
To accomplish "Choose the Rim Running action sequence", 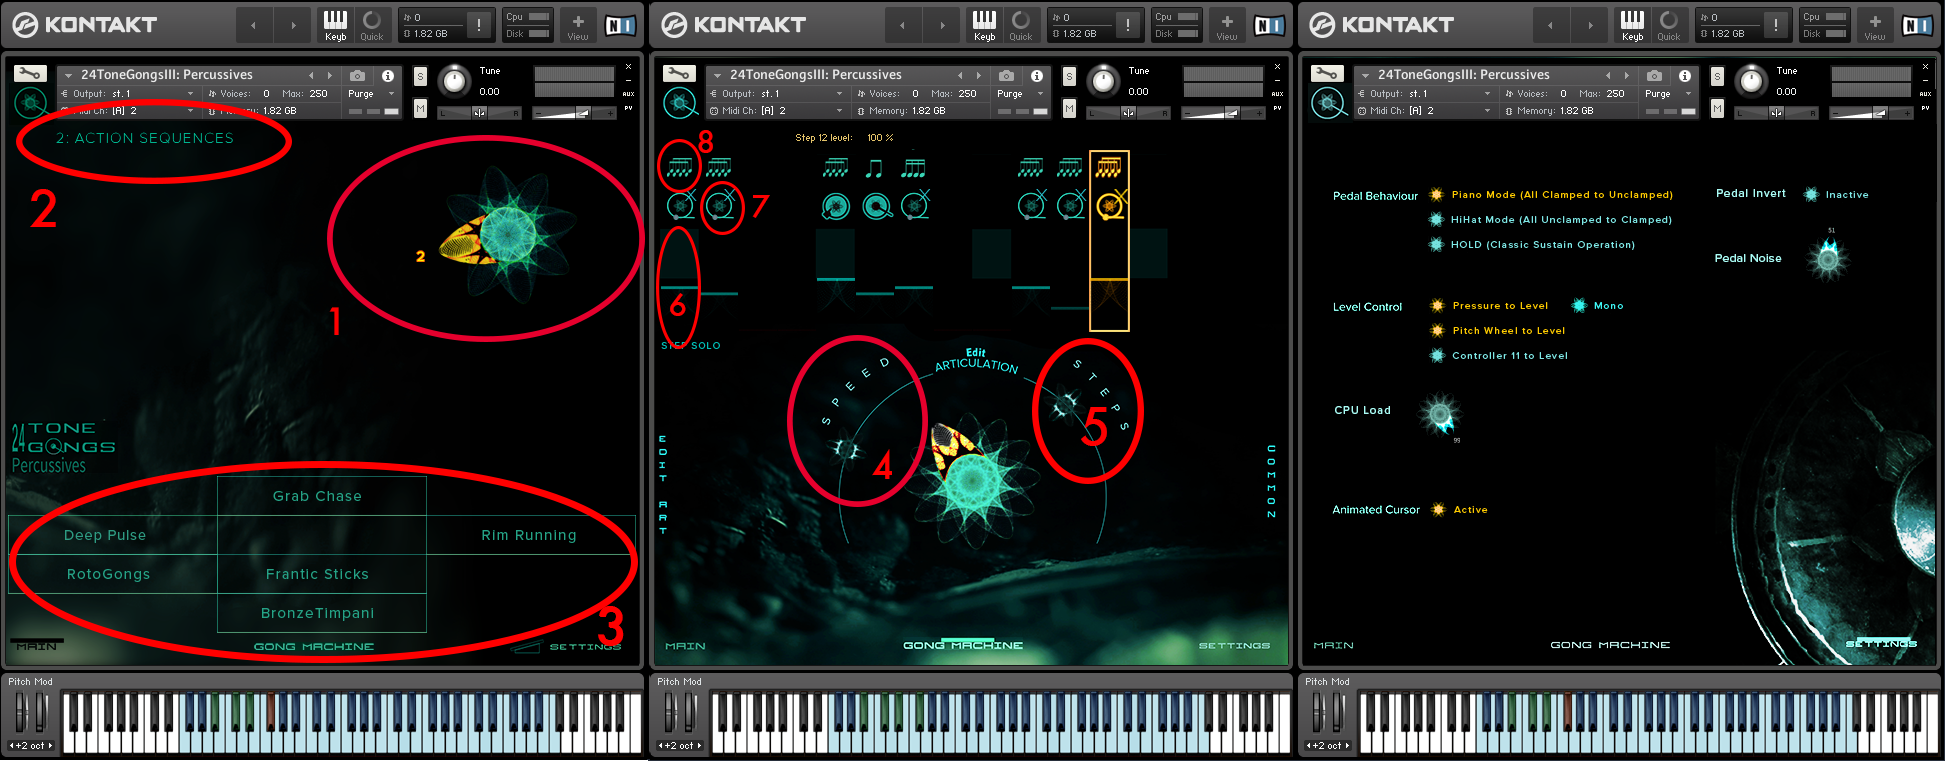I will (x=530, y=535).
